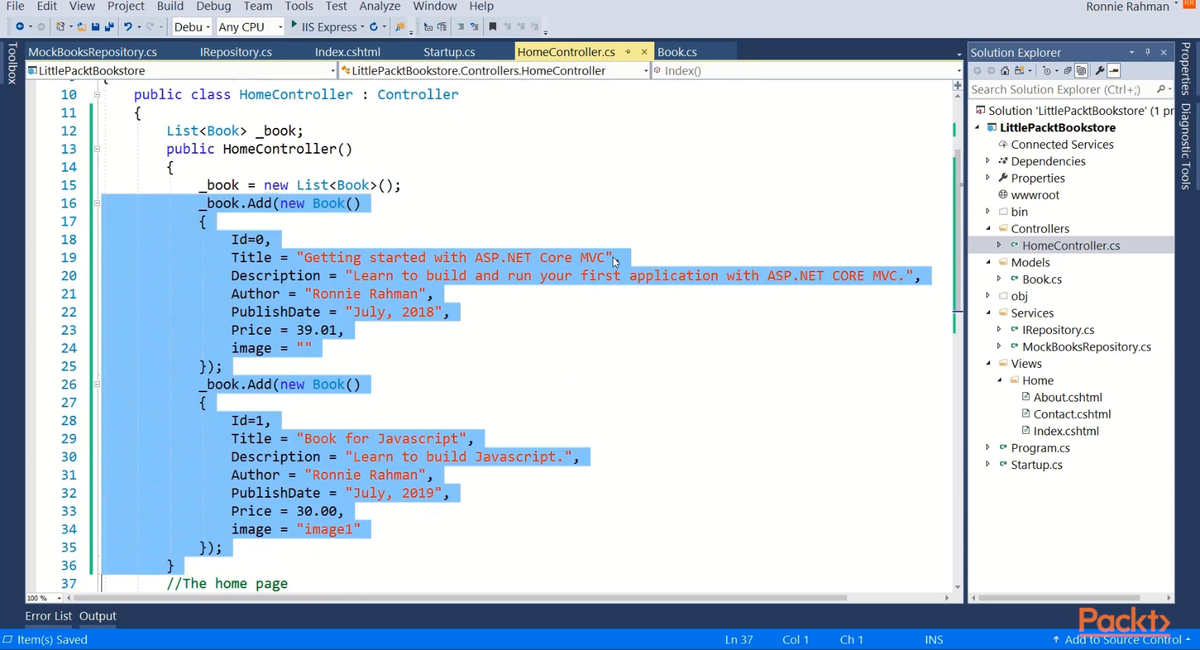Open the Any CPU platform dropdown
The height and width of the screenshot is (650, 1200).
250,26
